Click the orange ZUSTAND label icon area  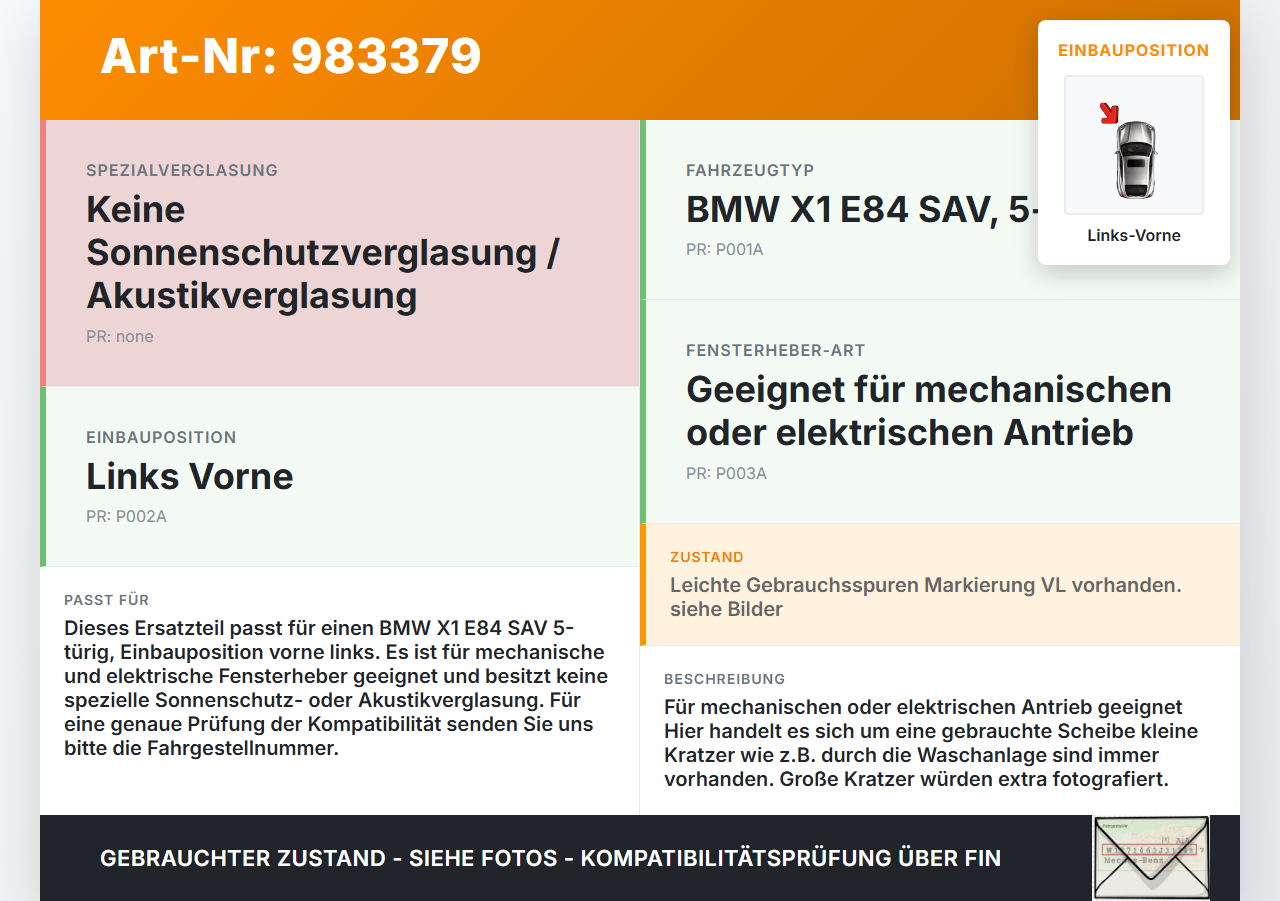pos(705,557)
